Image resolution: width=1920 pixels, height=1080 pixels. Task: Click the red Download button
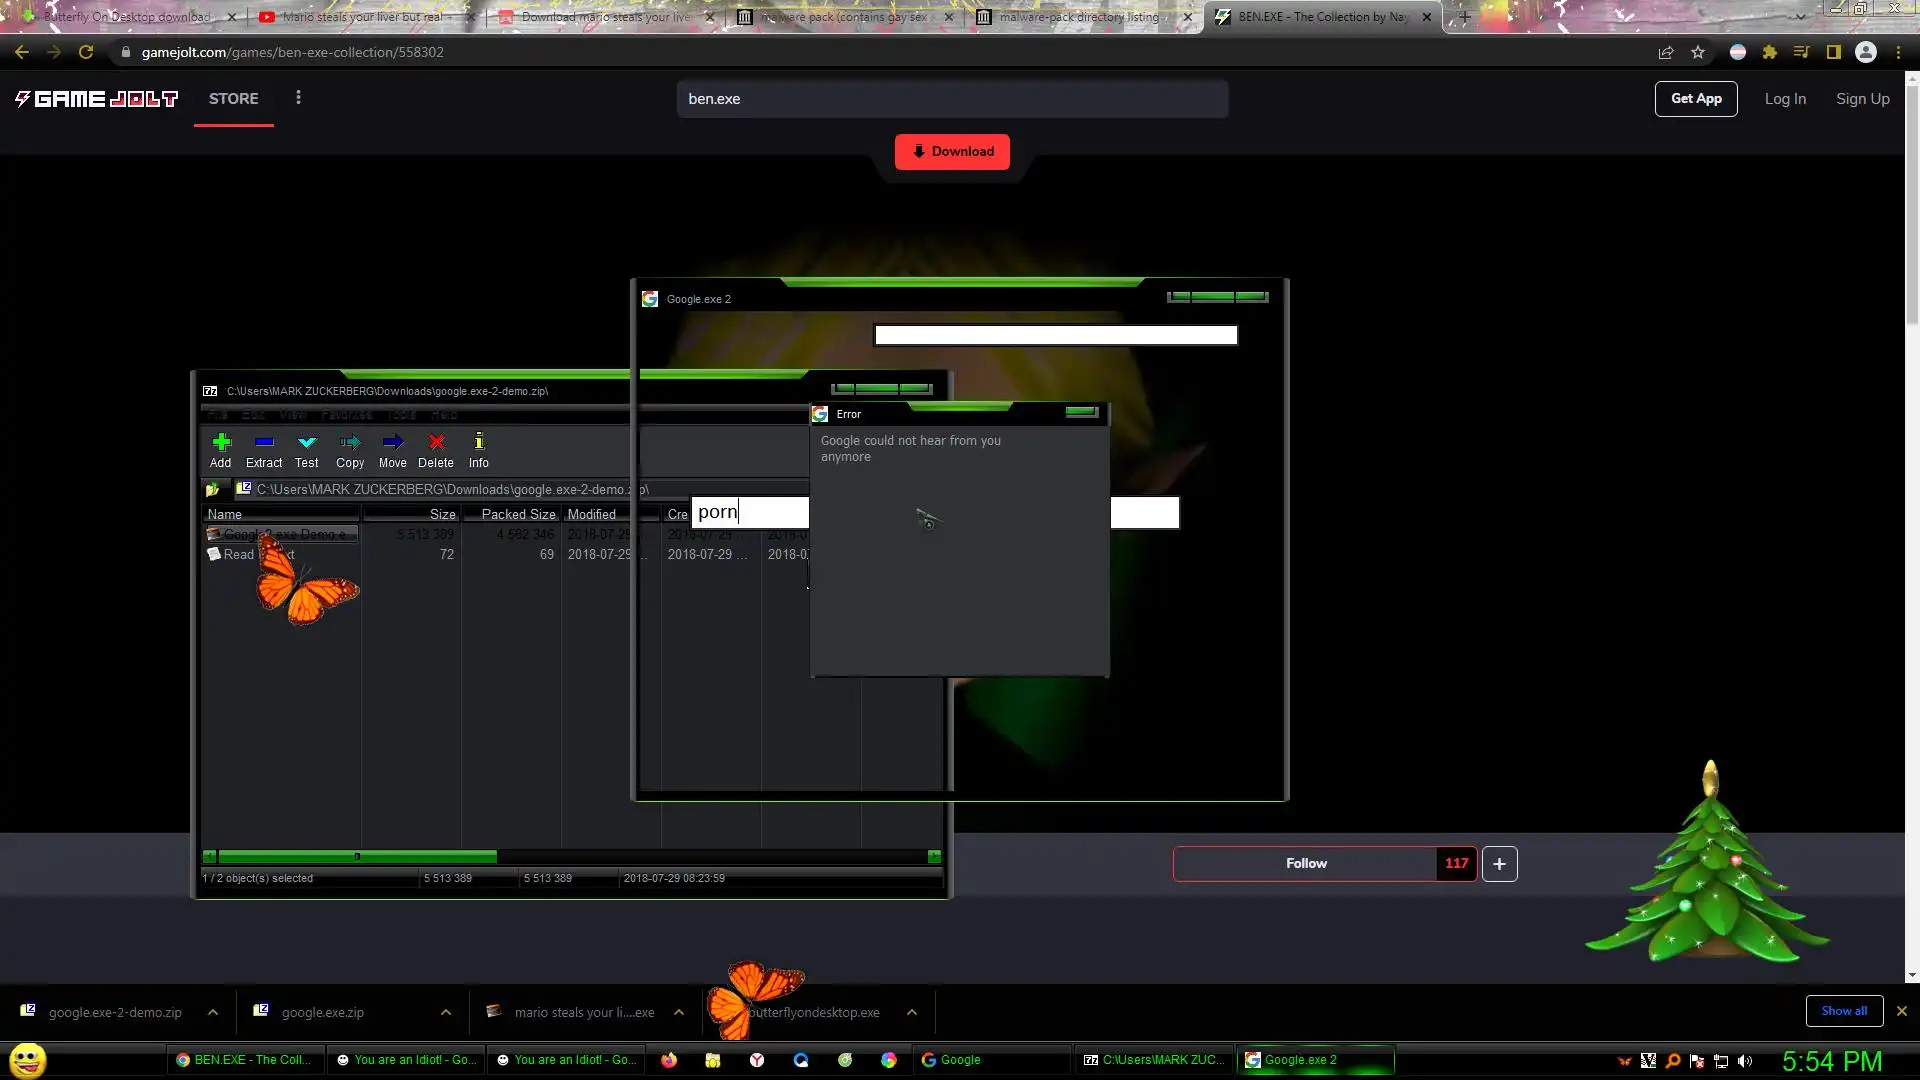(x=952, y=152)
